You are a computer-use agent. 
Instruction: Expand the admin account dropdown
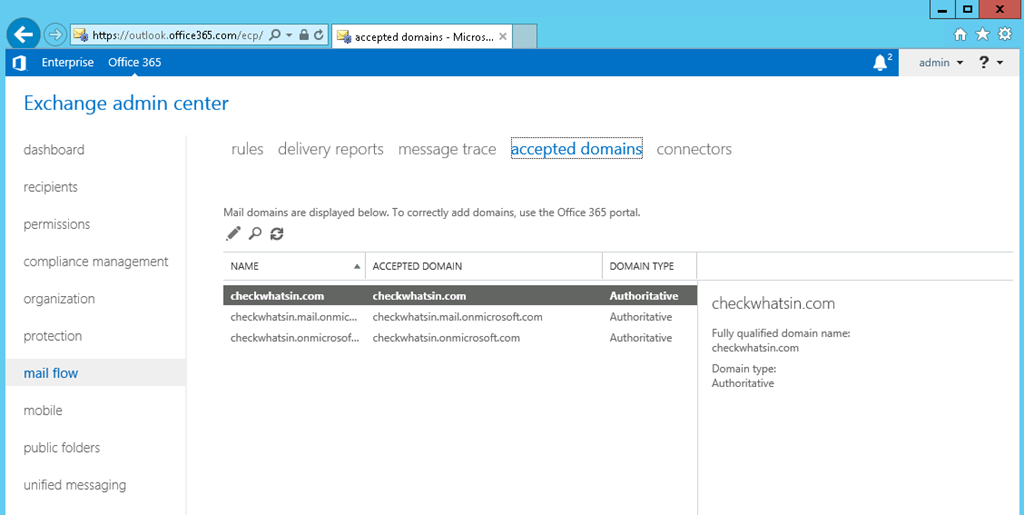tap(941, 63)
